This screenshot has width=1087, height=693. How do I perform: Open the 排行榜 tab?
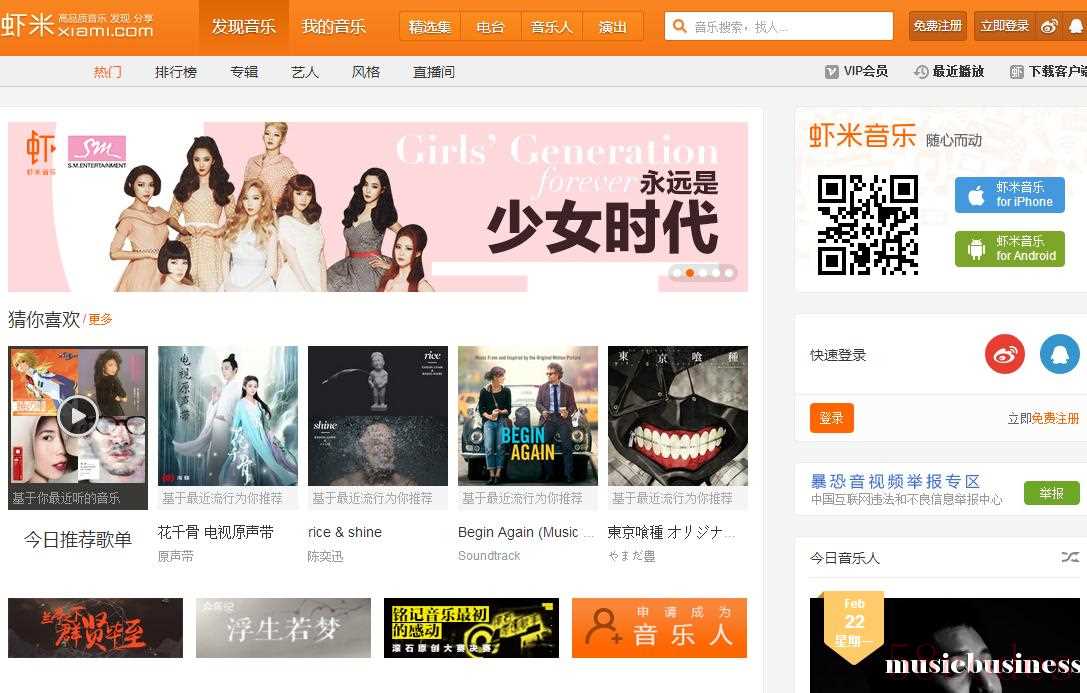[175, 72]
